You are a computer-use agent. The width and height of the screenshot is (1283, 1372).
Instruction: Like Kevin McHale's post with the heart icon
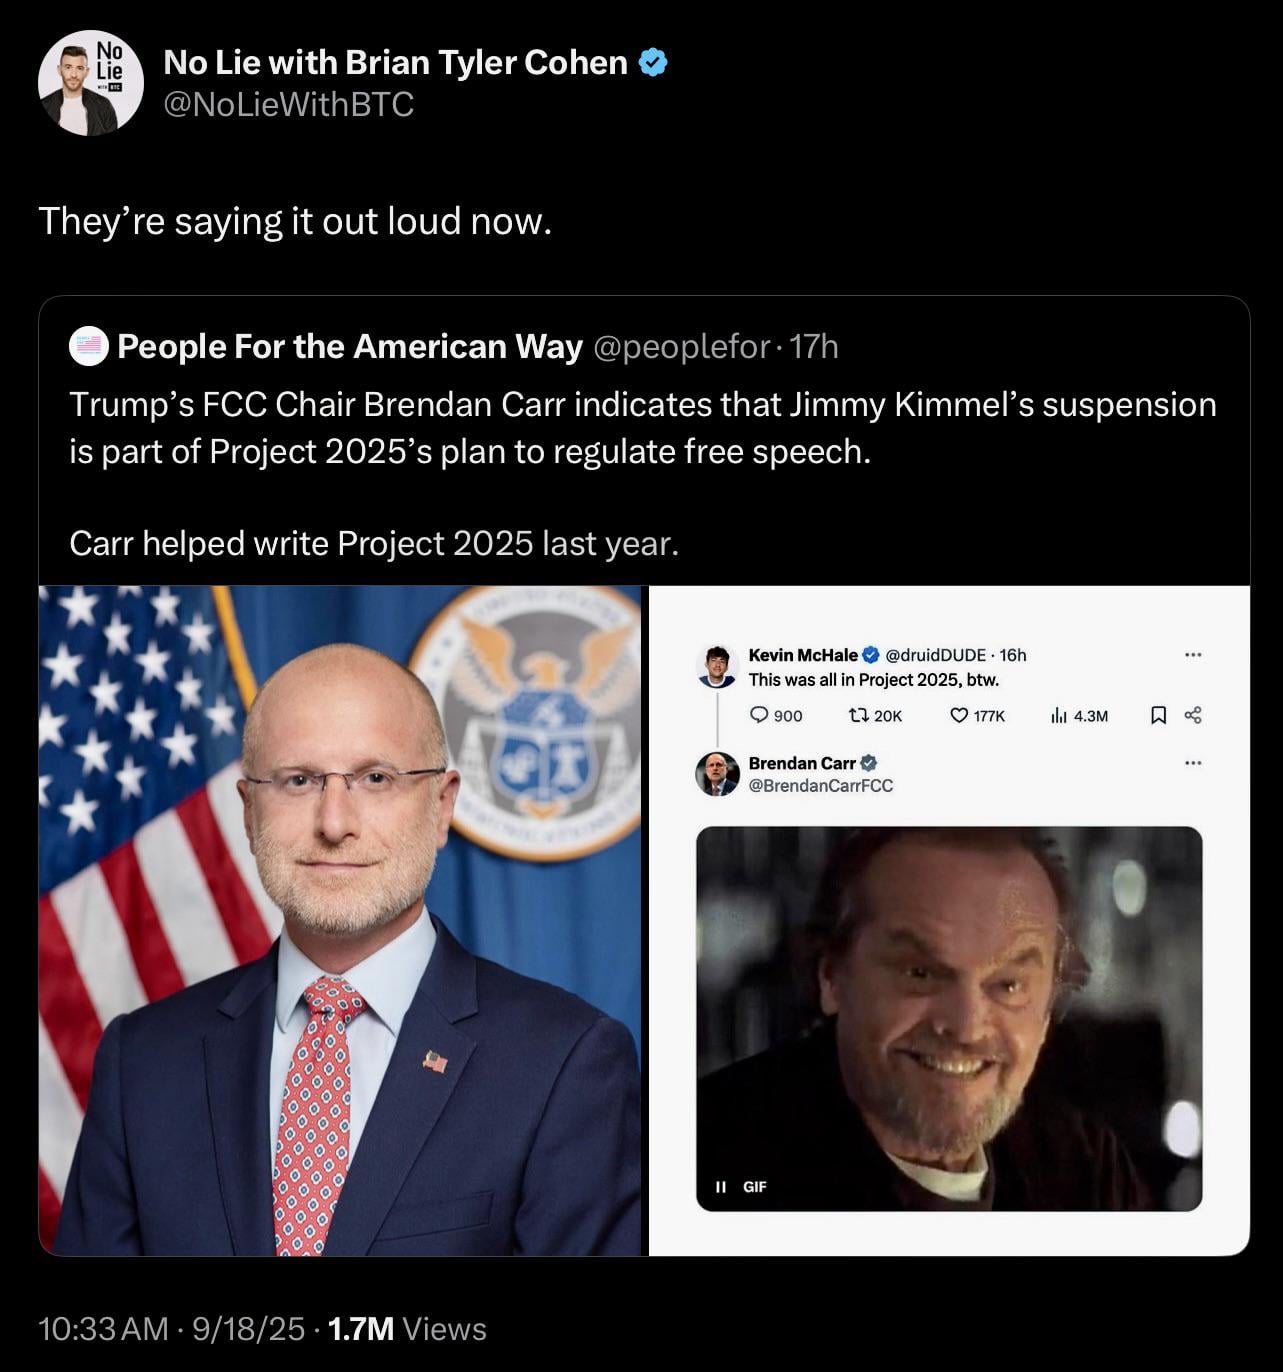coord(959,715)
